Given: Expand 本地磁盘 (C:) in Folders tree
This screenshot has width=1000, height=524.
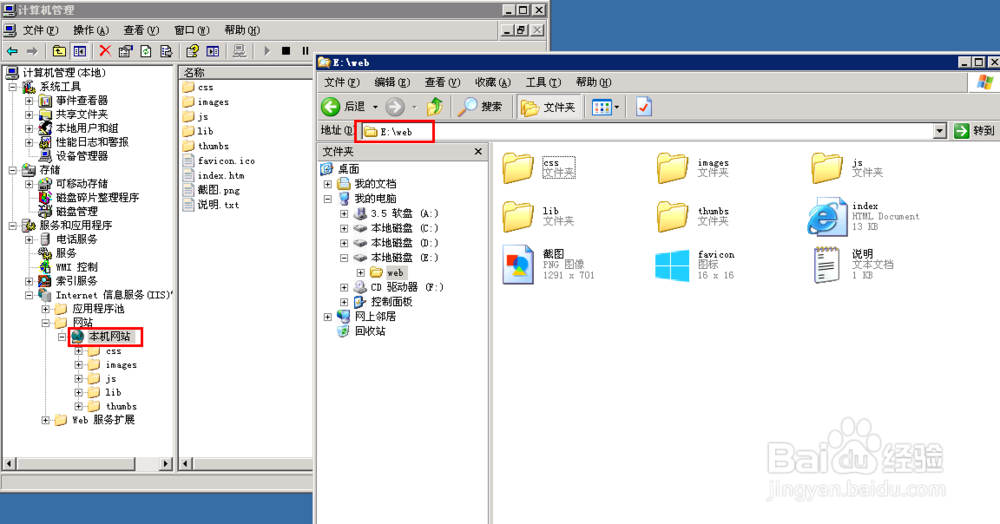Looking at the screenshot, I should (344, 228).
